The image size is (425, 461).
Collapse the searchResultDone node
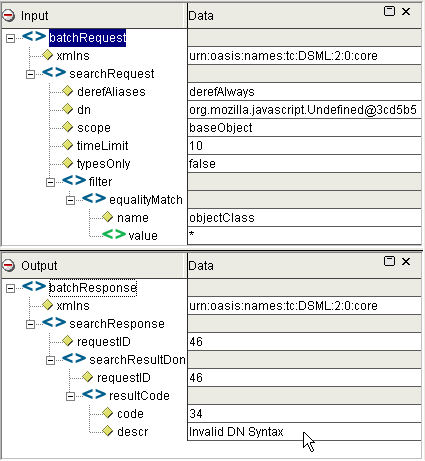(x=50, y=360)
